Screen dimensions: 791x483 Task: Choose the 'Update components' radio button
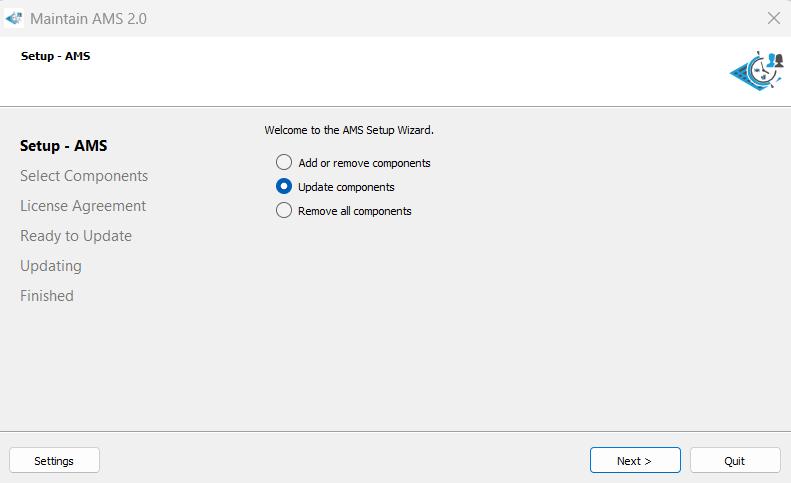[284, 186]
